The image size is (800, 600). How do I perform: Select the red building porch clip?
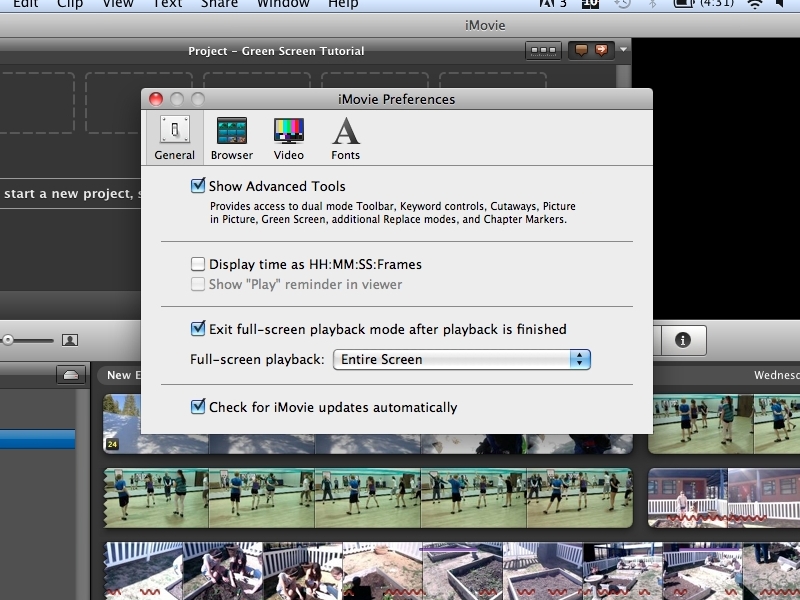pyautogui.click(x=724, y=498)
